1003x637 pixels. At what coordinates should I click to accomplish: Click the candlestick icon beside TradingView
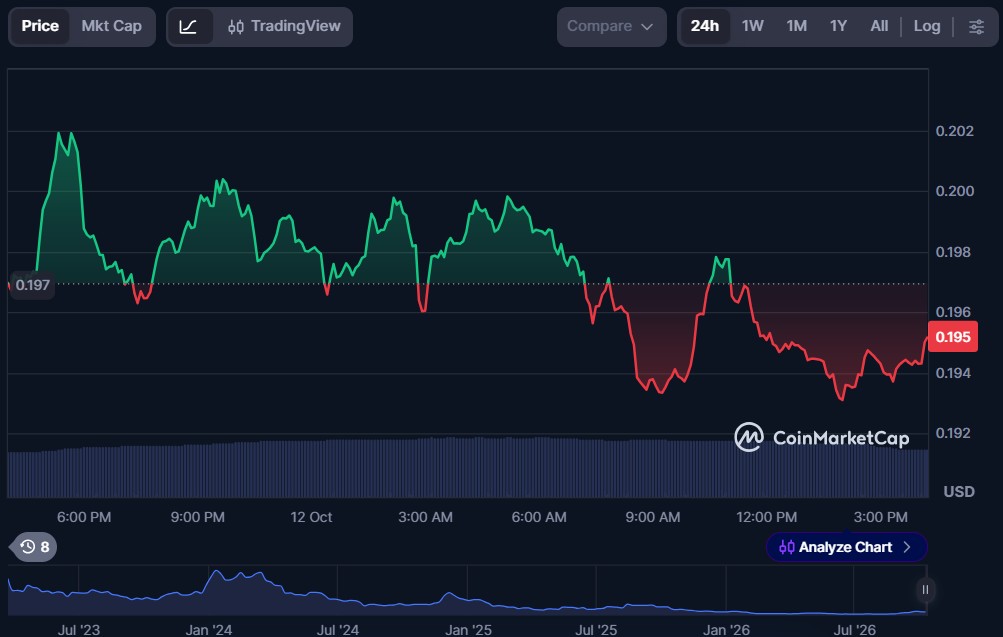(235, 27)
